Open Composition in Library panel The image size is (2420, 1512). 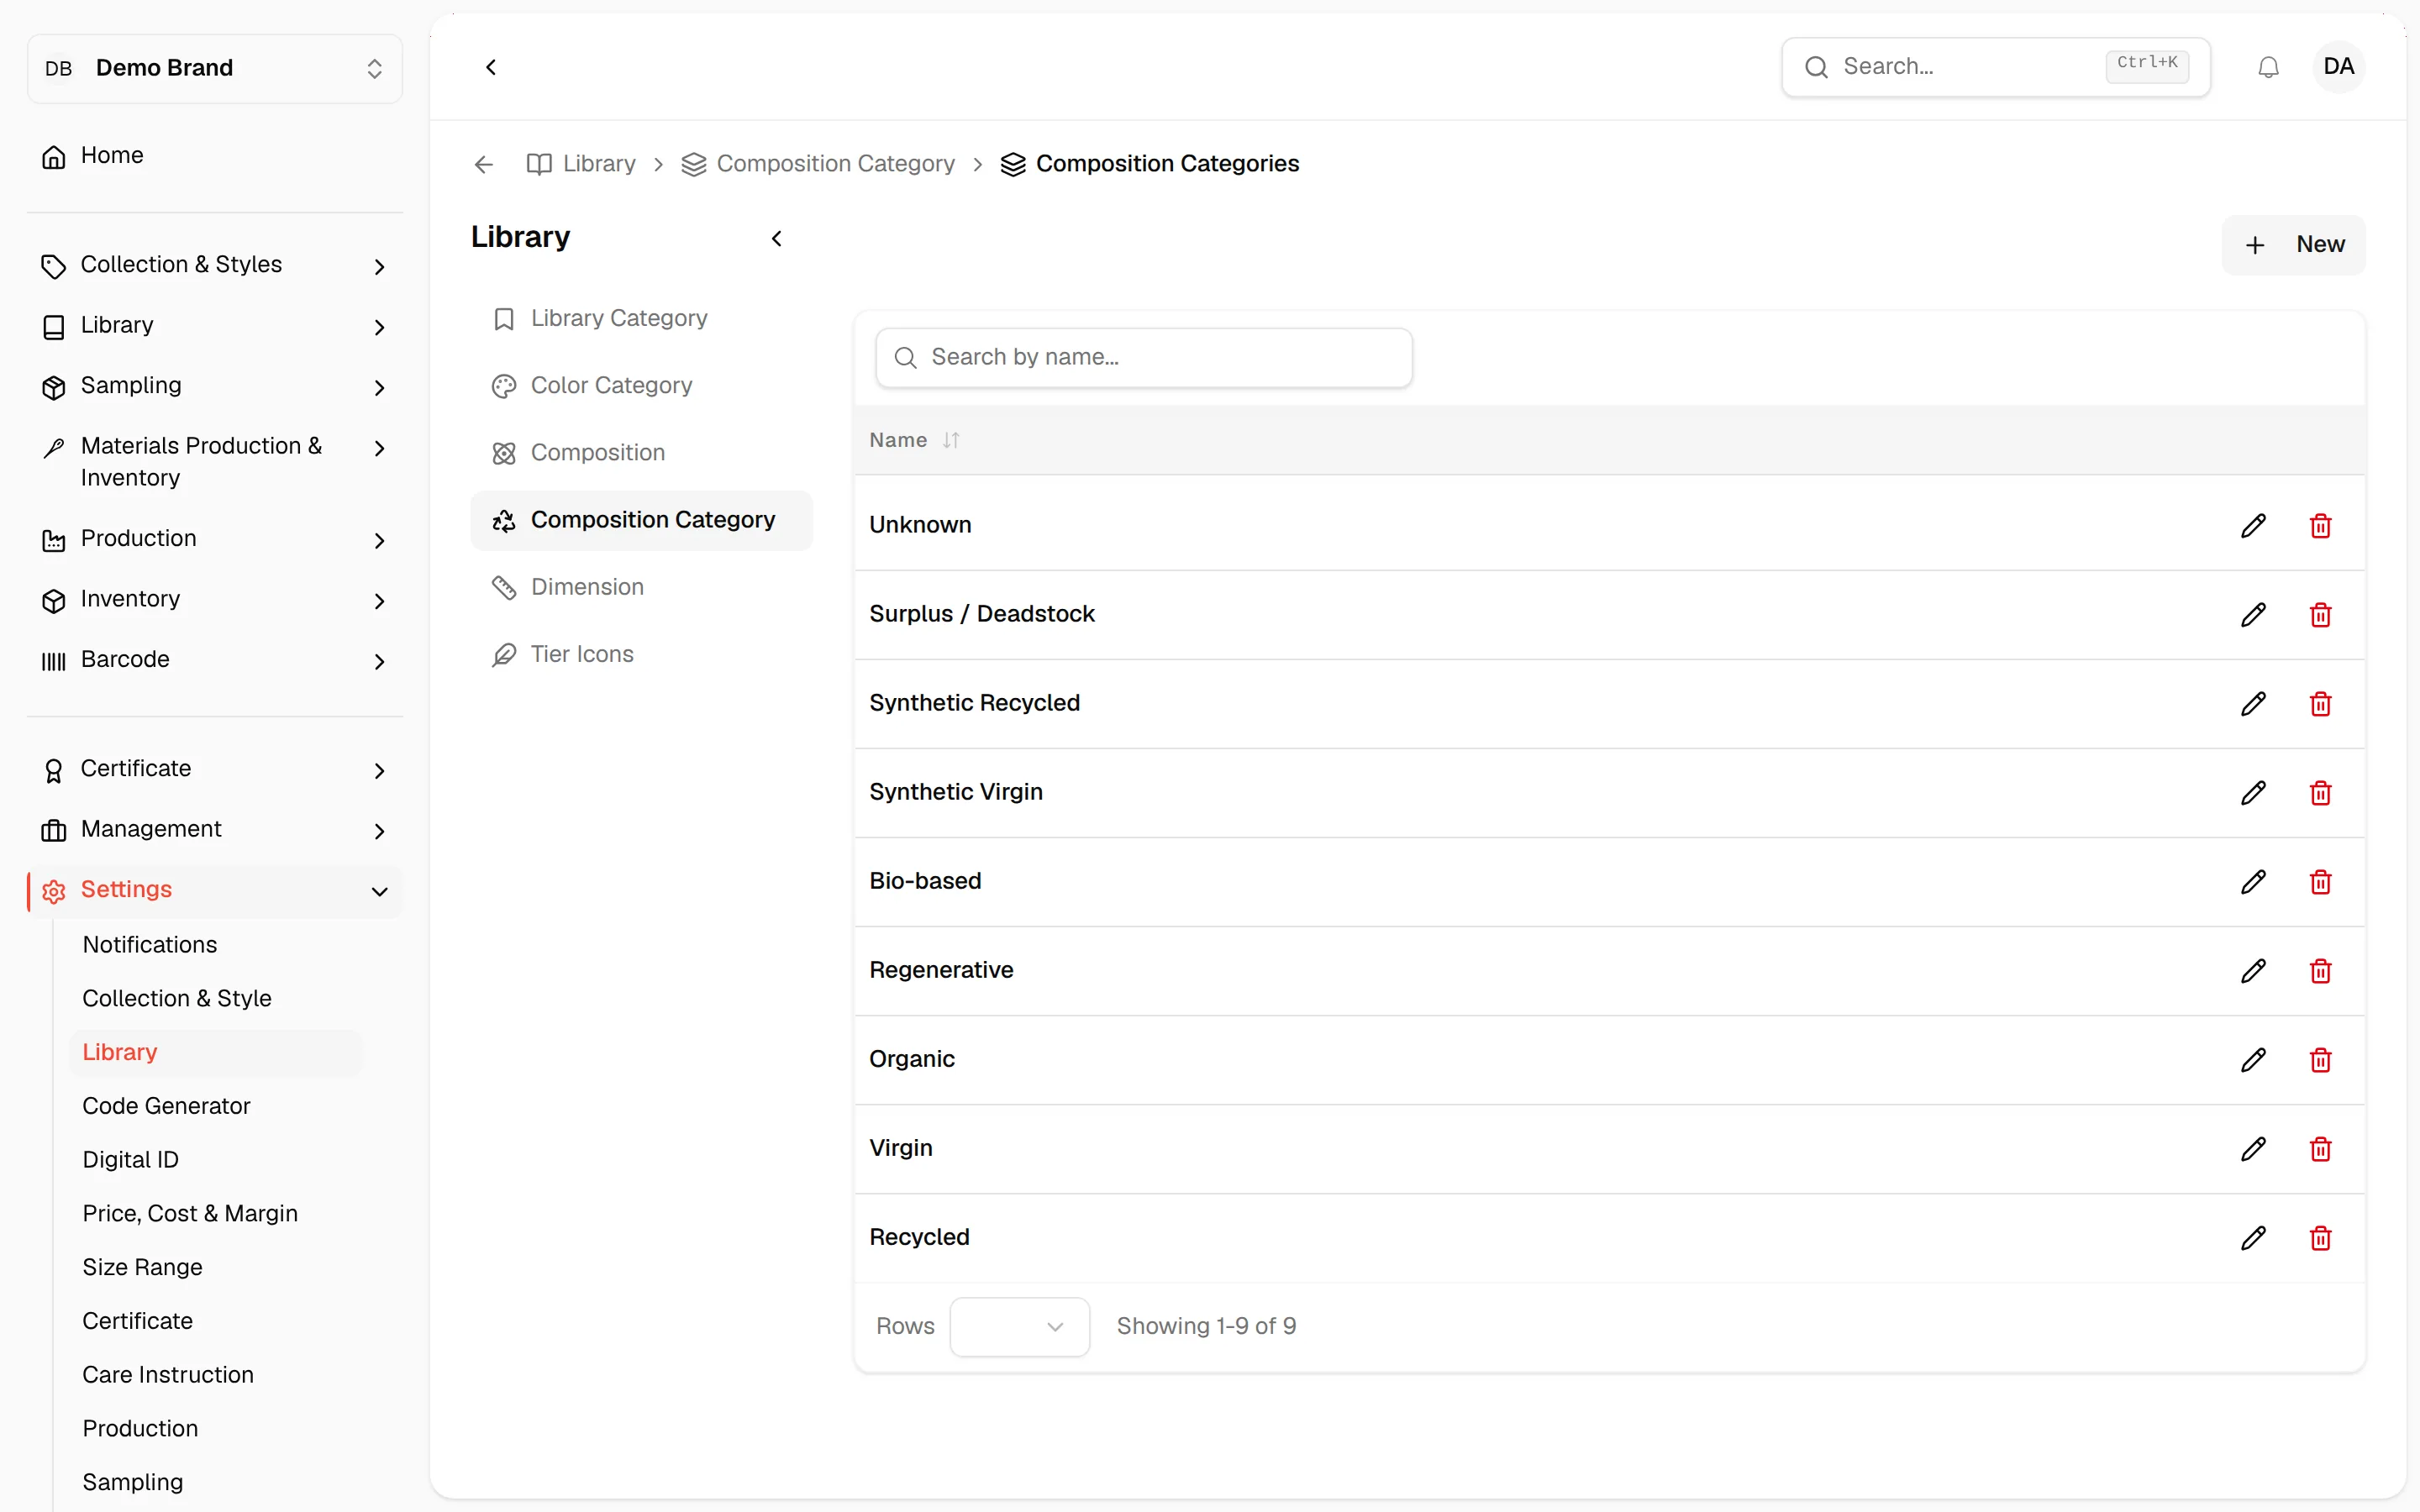641,453
